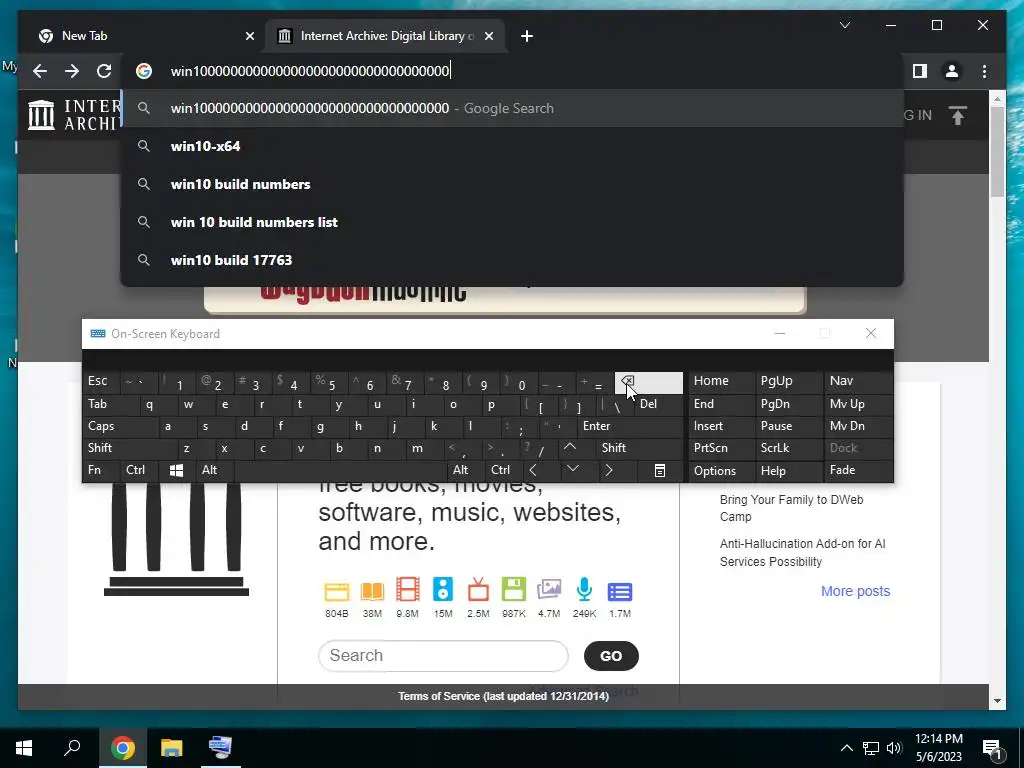Click the Home key on On-Screen Keyboard
This screenshot has height=768, width=1024.
click(721, 381)
